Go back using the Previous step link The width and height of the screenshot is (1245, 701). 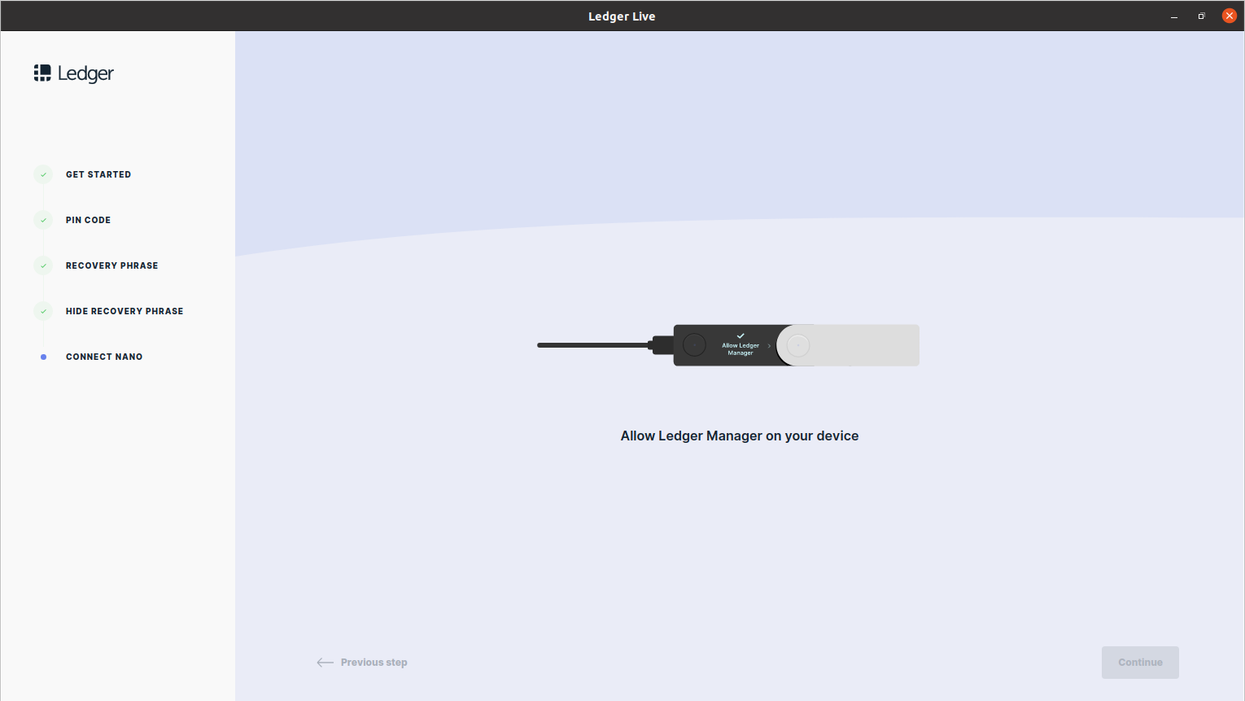coord(373,662)
